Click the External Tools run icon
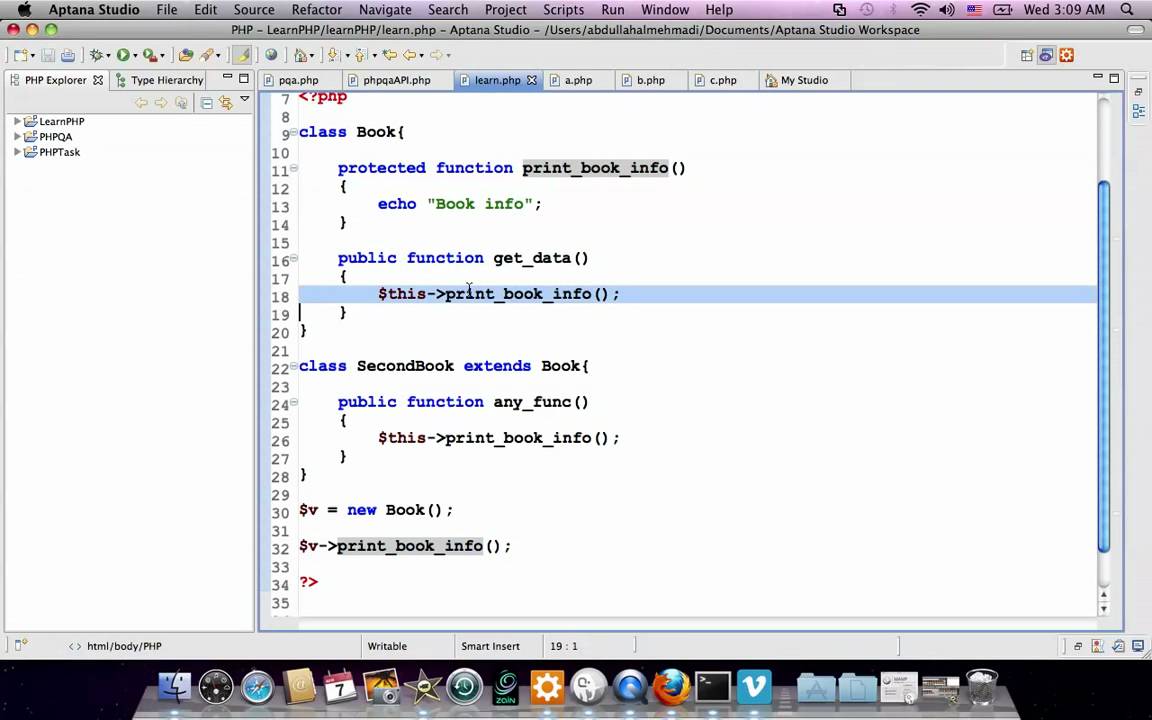Viewport: 1152px width, 720px height. 149,55
